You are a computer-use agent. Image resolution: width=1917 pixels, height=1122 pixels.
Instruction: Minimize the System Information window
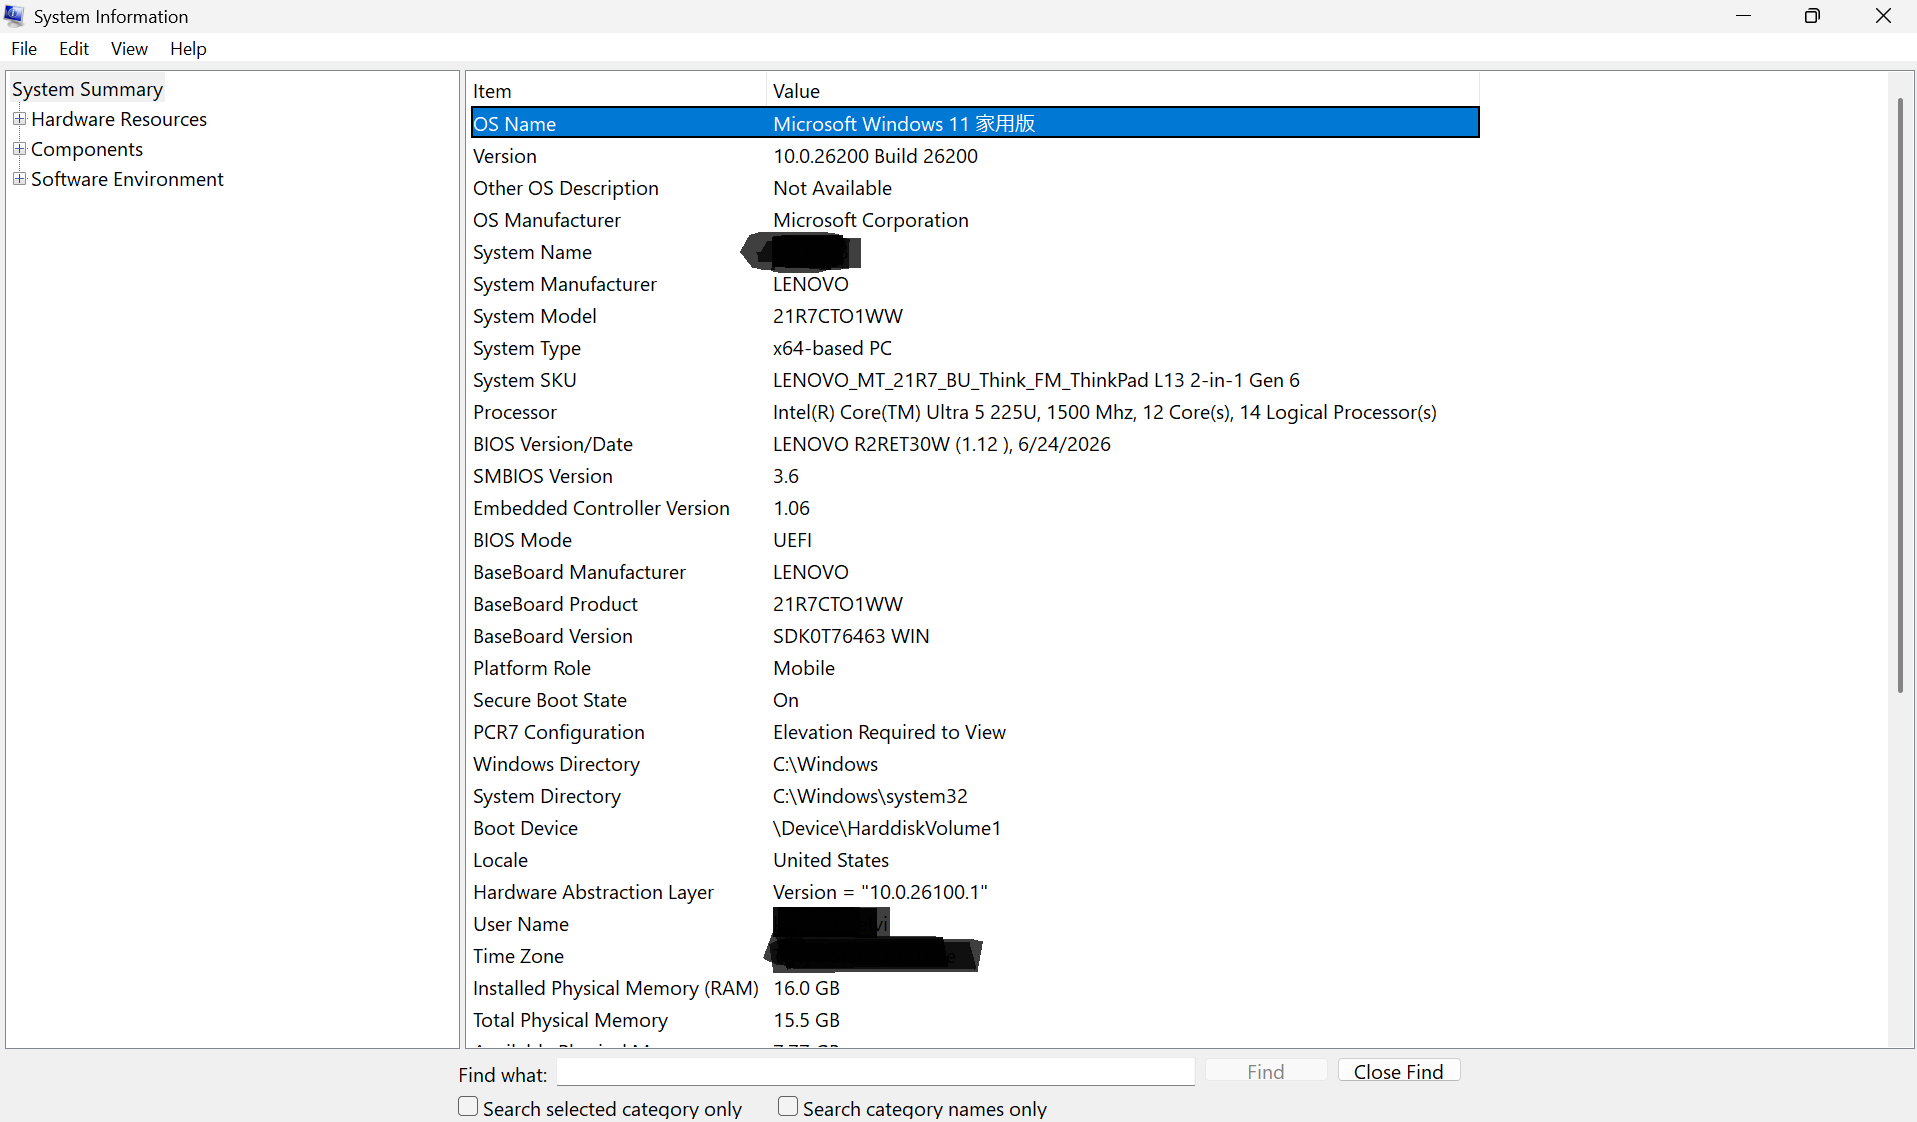pos(1743,16)
